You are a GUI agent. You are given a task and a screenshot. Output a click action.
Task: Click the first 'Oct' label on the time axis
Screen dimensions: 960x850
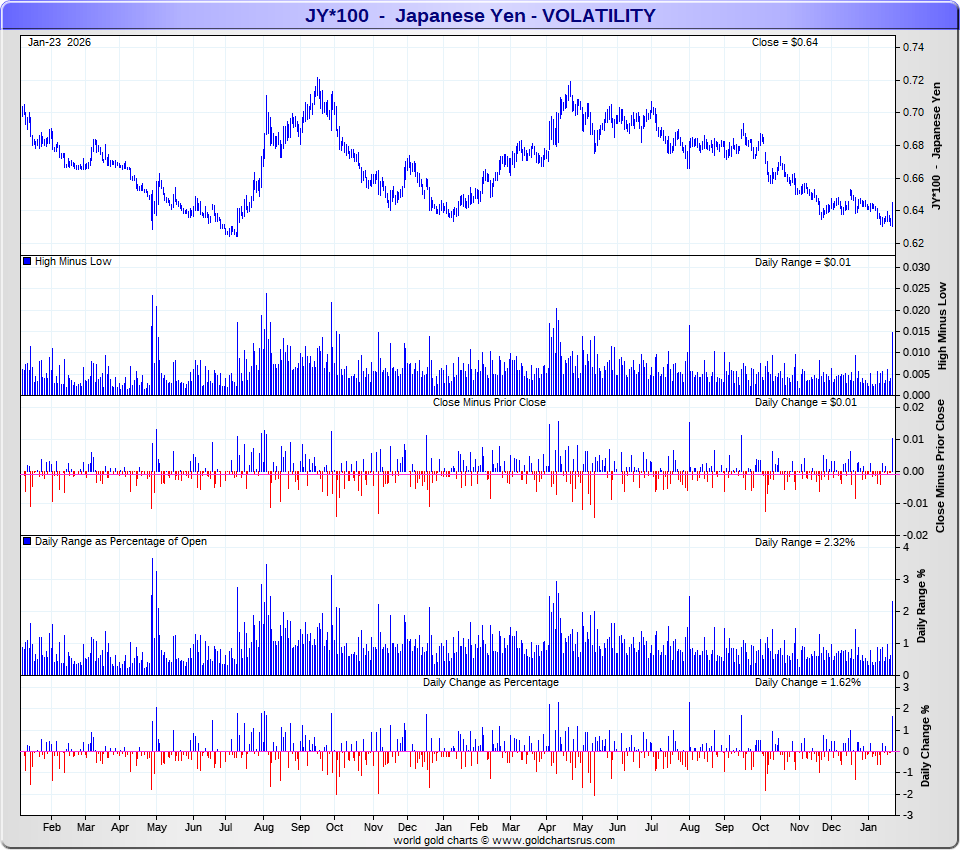click(334, 827)
